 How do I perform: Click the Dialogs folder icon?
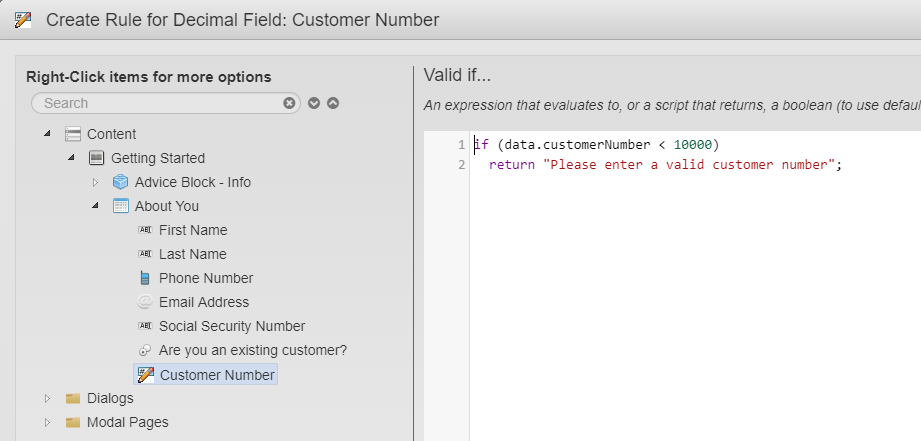[73, 399]
